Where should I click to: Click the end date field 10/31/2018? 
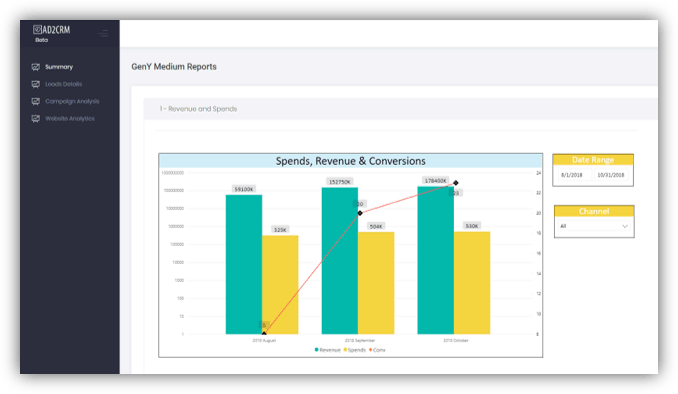click(x=611, y=175)
